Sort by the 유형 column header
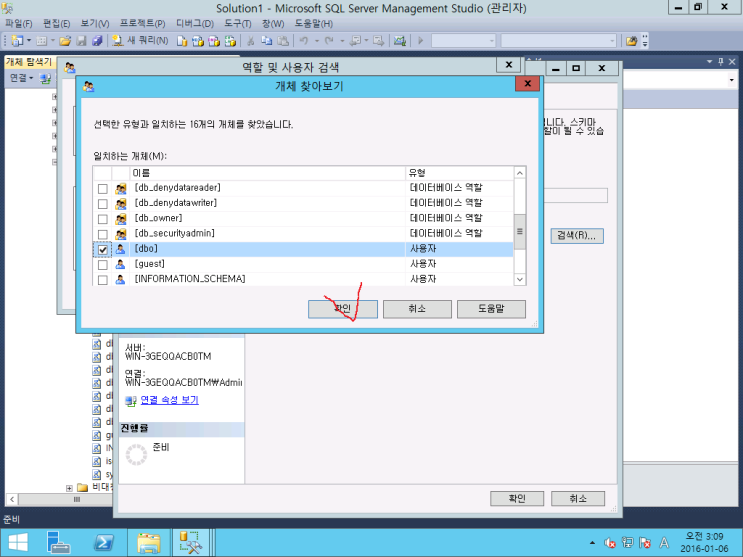 (460, 173)
